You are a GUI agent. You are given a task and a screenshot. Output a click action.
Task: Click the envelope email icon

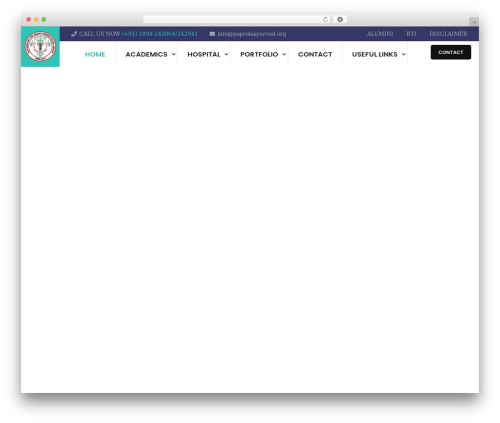click(x=212, y=34)
